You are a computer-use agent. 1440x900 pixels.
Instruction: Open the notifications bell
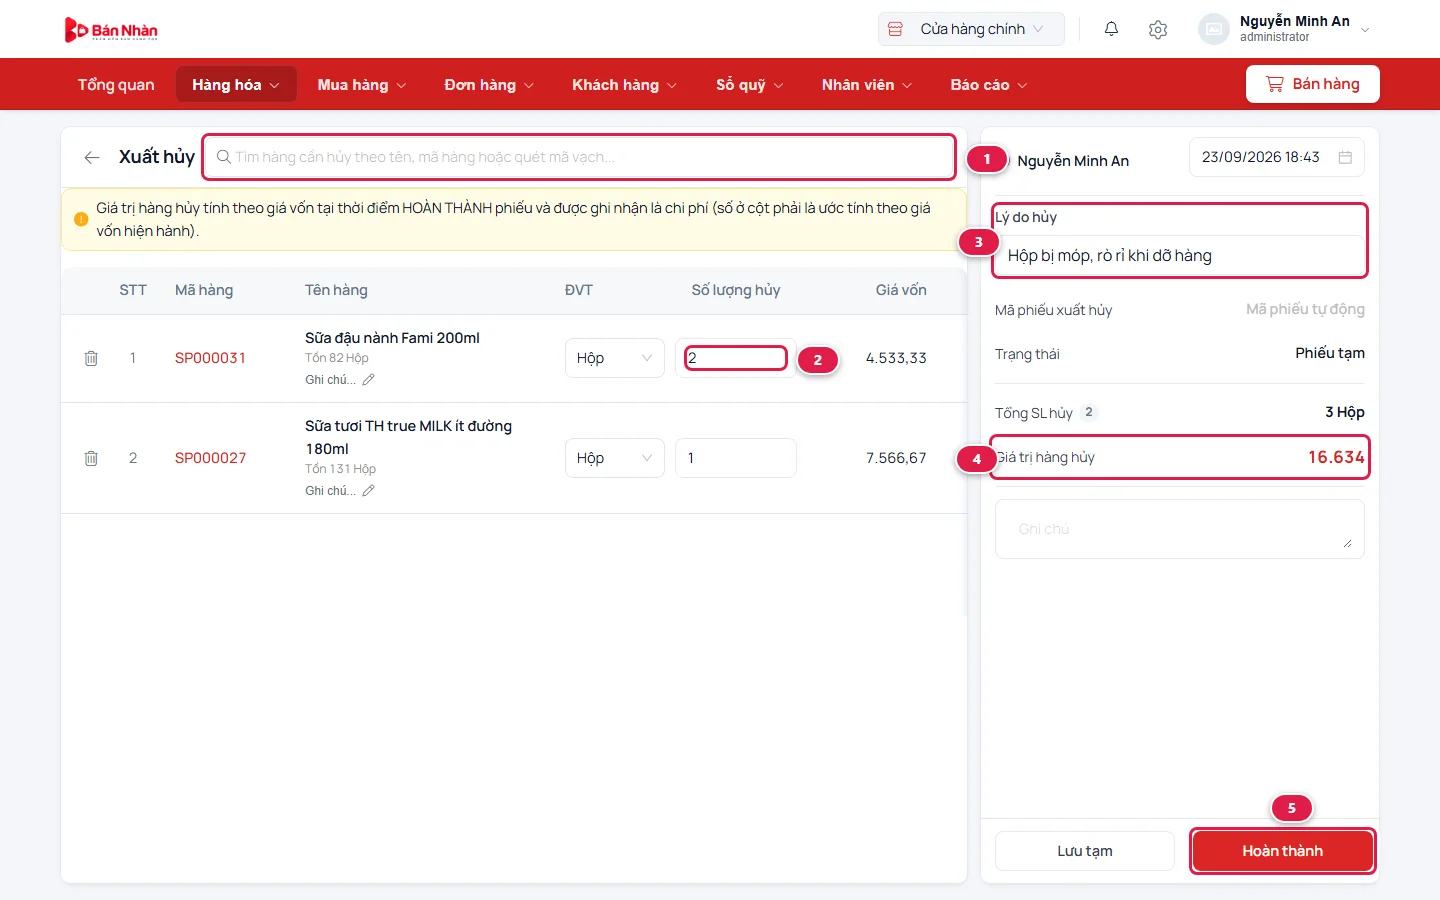pos(1111,29)
